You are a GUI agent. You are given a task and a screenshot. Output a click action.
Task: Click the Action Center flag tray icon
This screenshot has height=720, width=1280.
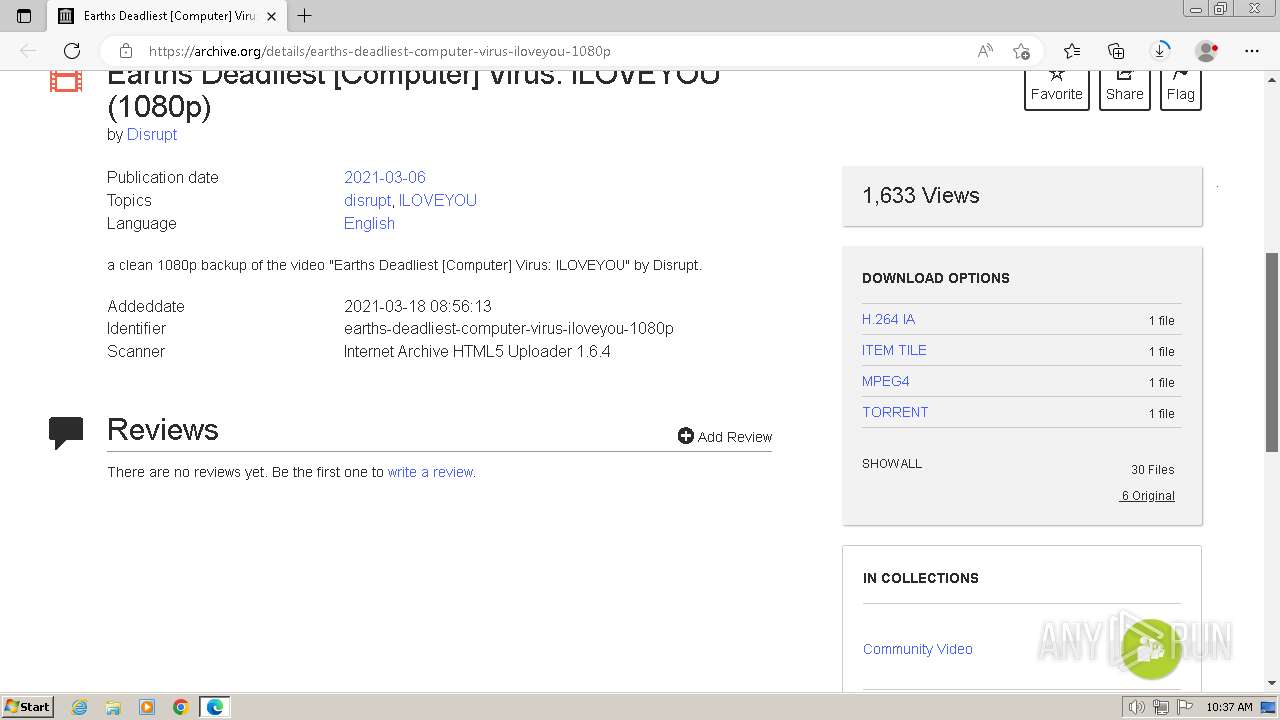pos(1184,707)
